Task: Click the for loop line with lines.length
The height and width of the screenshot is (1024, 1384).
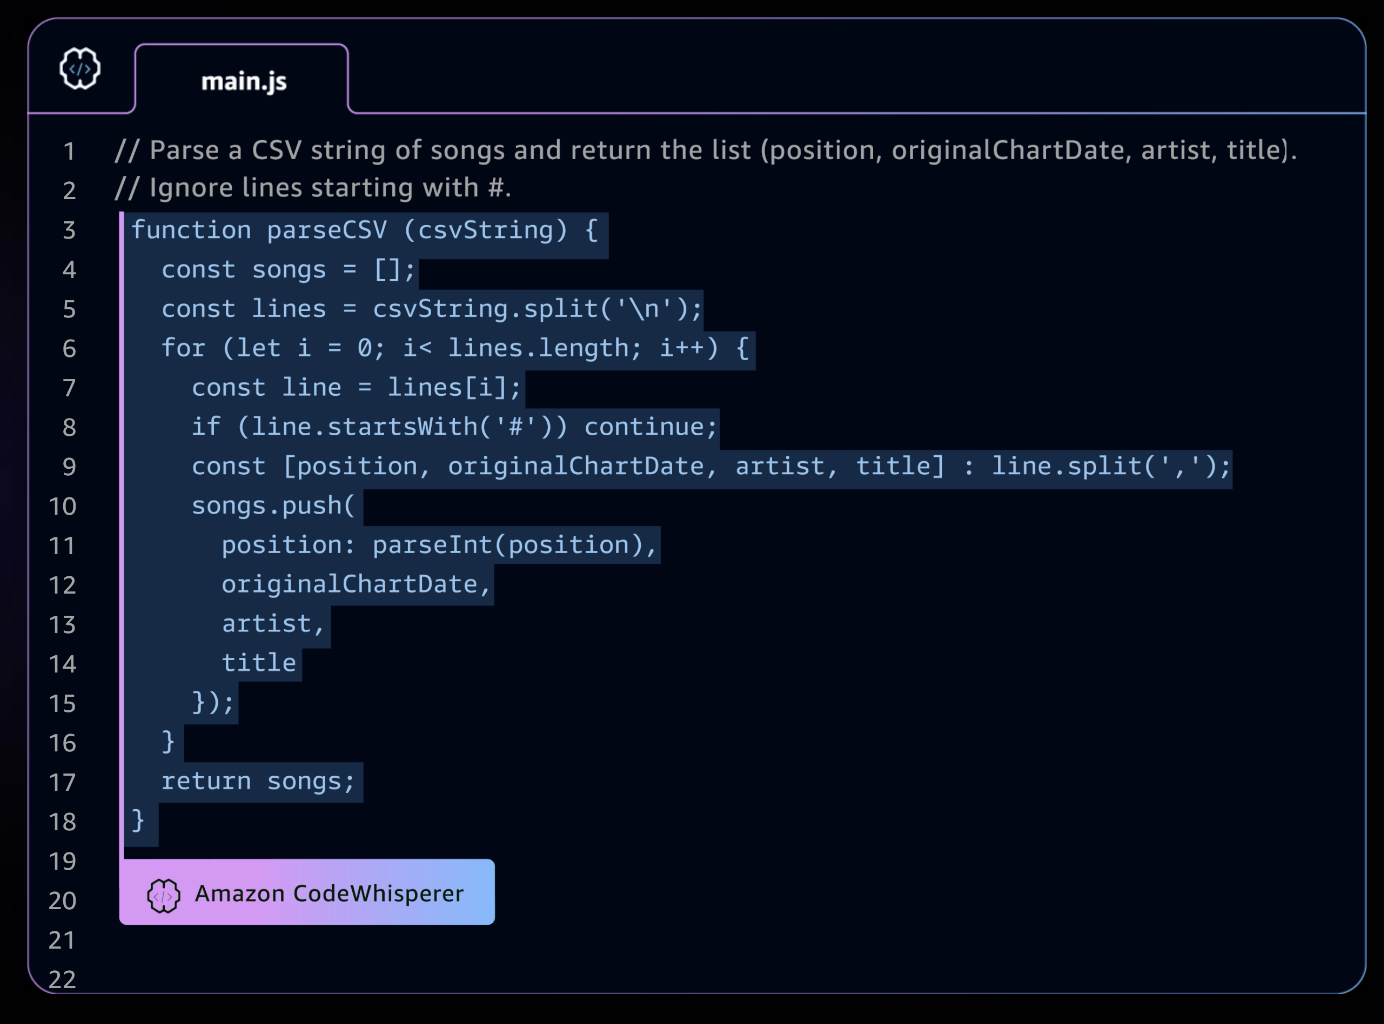Action: (455, 348)
